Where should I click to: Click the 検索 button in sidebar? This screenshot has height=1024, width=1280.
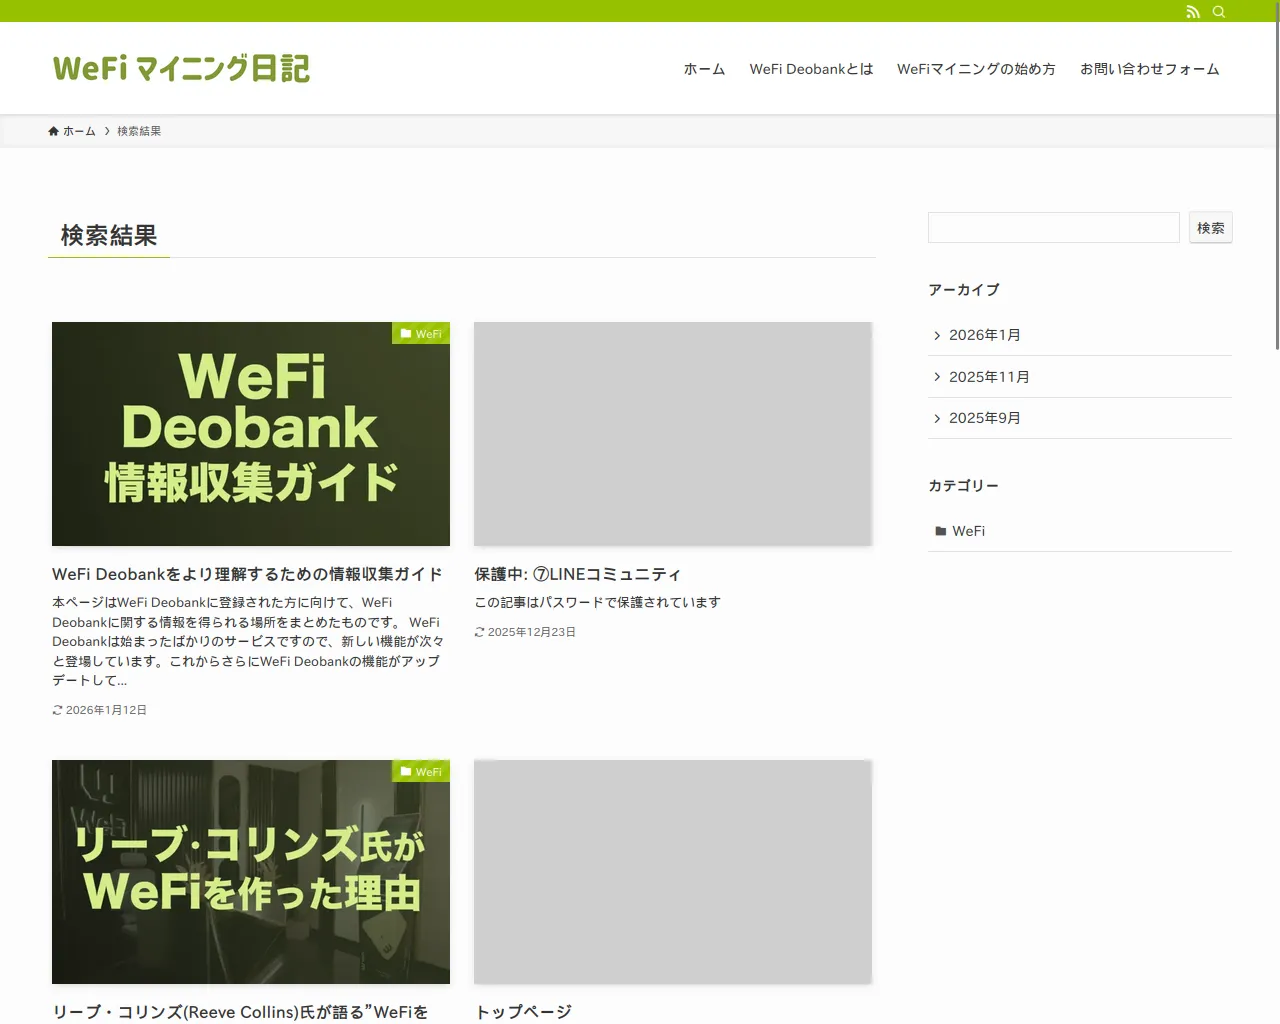(x=1211, y=228)
